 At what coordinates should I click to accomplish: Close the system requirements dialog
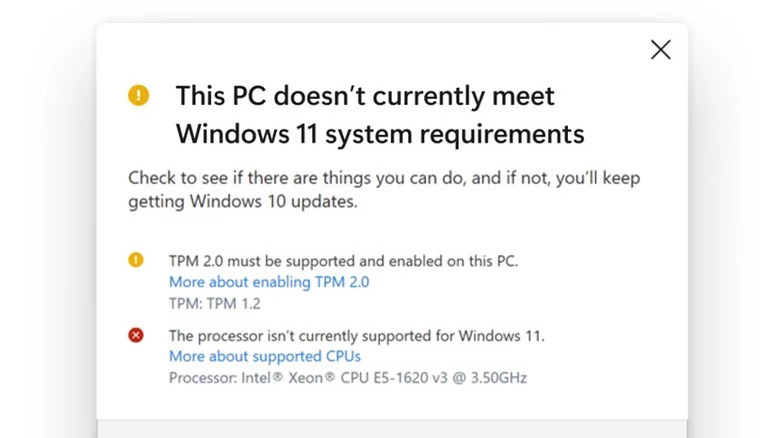pos(660,50)
